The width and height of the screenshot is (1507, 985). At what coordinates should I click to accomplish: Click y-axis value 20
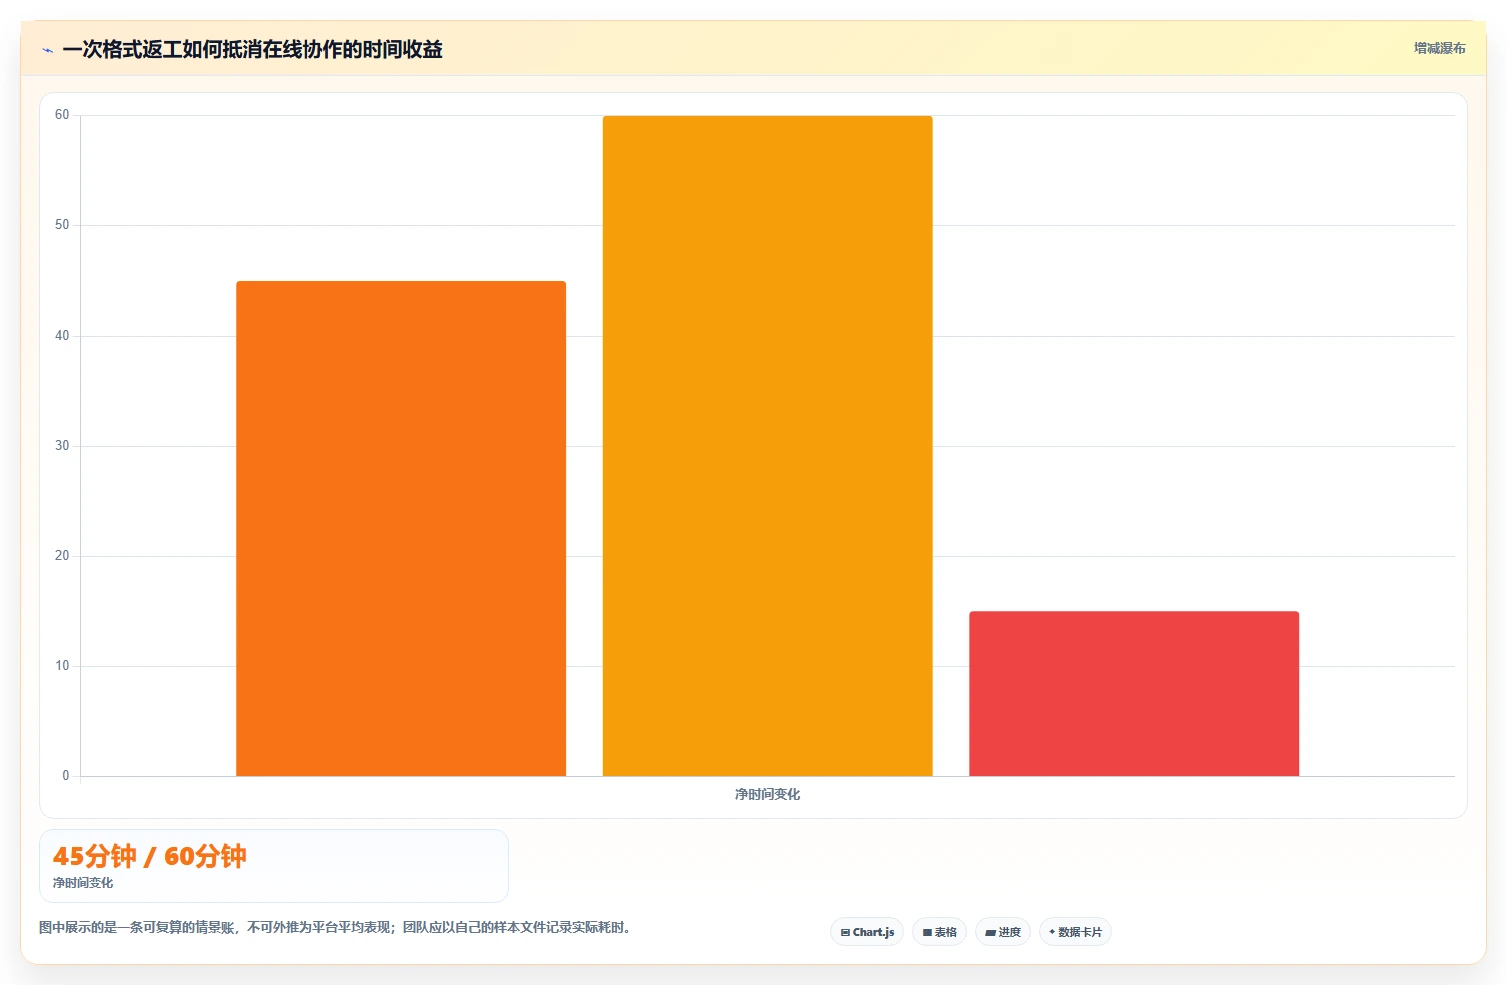click(62, 556)
